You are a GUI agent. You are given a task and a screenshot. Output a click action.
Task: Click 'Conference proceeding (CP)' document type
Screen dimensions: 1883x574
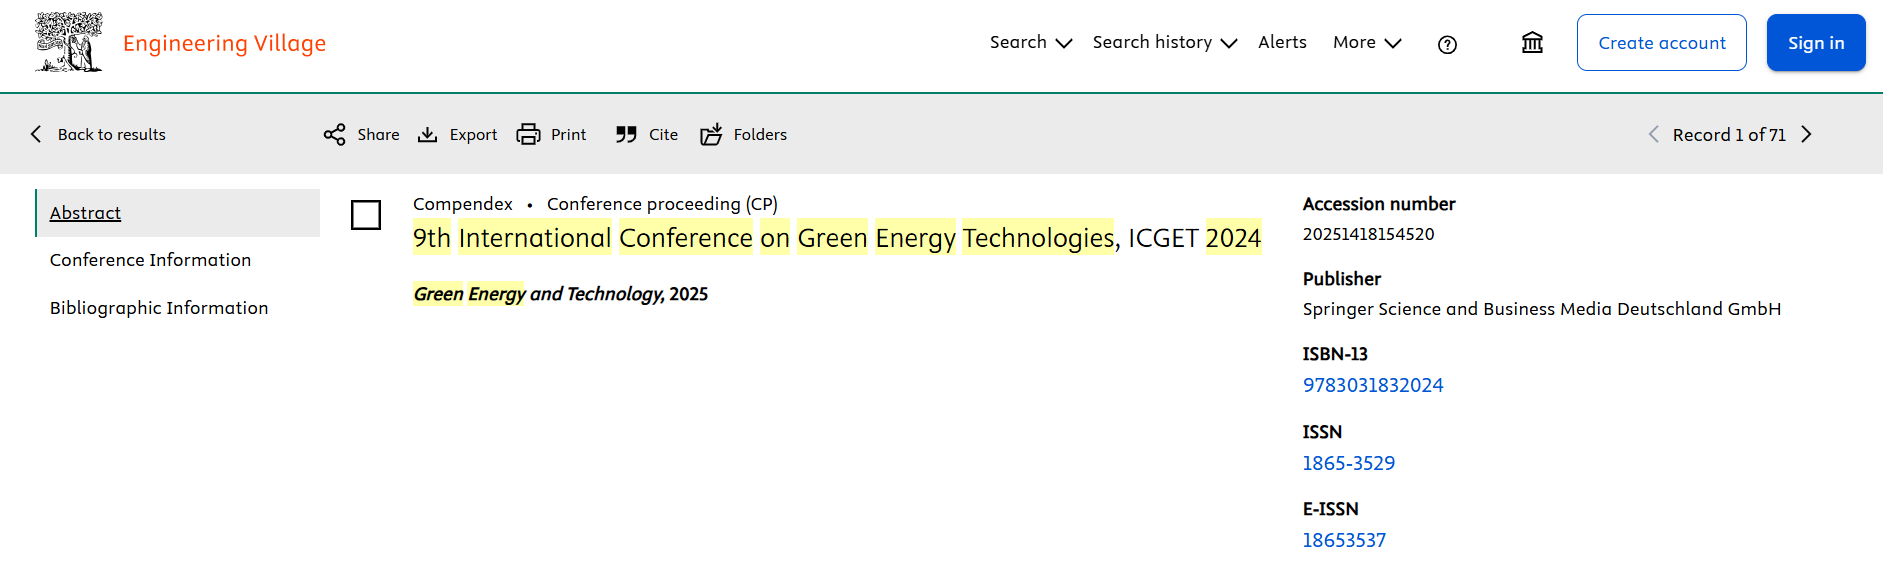coord(662,204)
